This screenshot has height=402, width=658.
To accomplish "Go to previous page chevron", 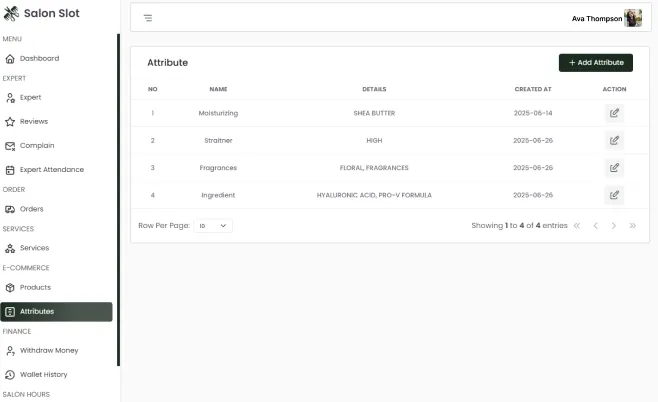I will coord(595,226).
